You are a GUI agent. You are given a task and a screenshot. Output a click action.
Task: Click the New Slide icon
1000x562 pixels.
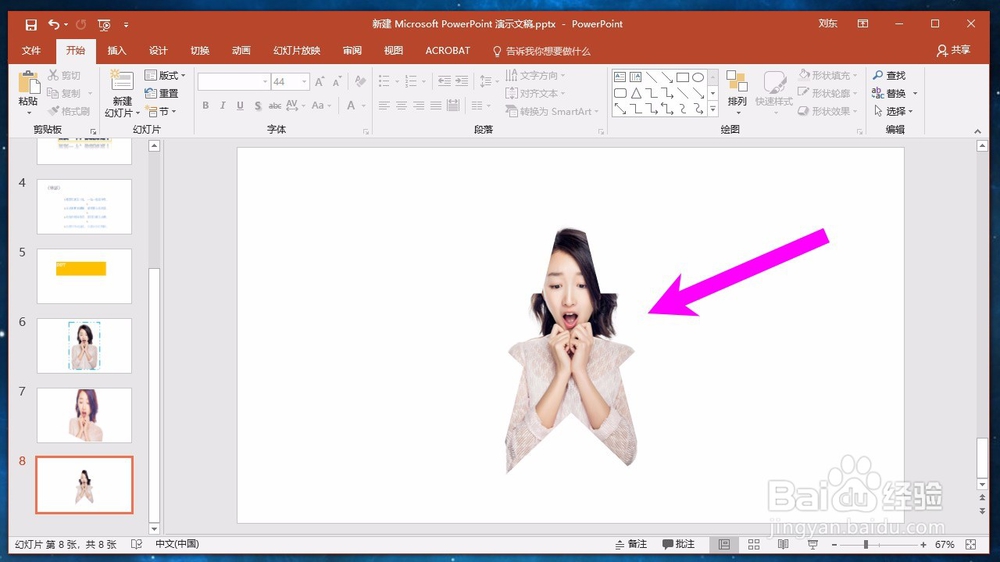tap(122, 81)
